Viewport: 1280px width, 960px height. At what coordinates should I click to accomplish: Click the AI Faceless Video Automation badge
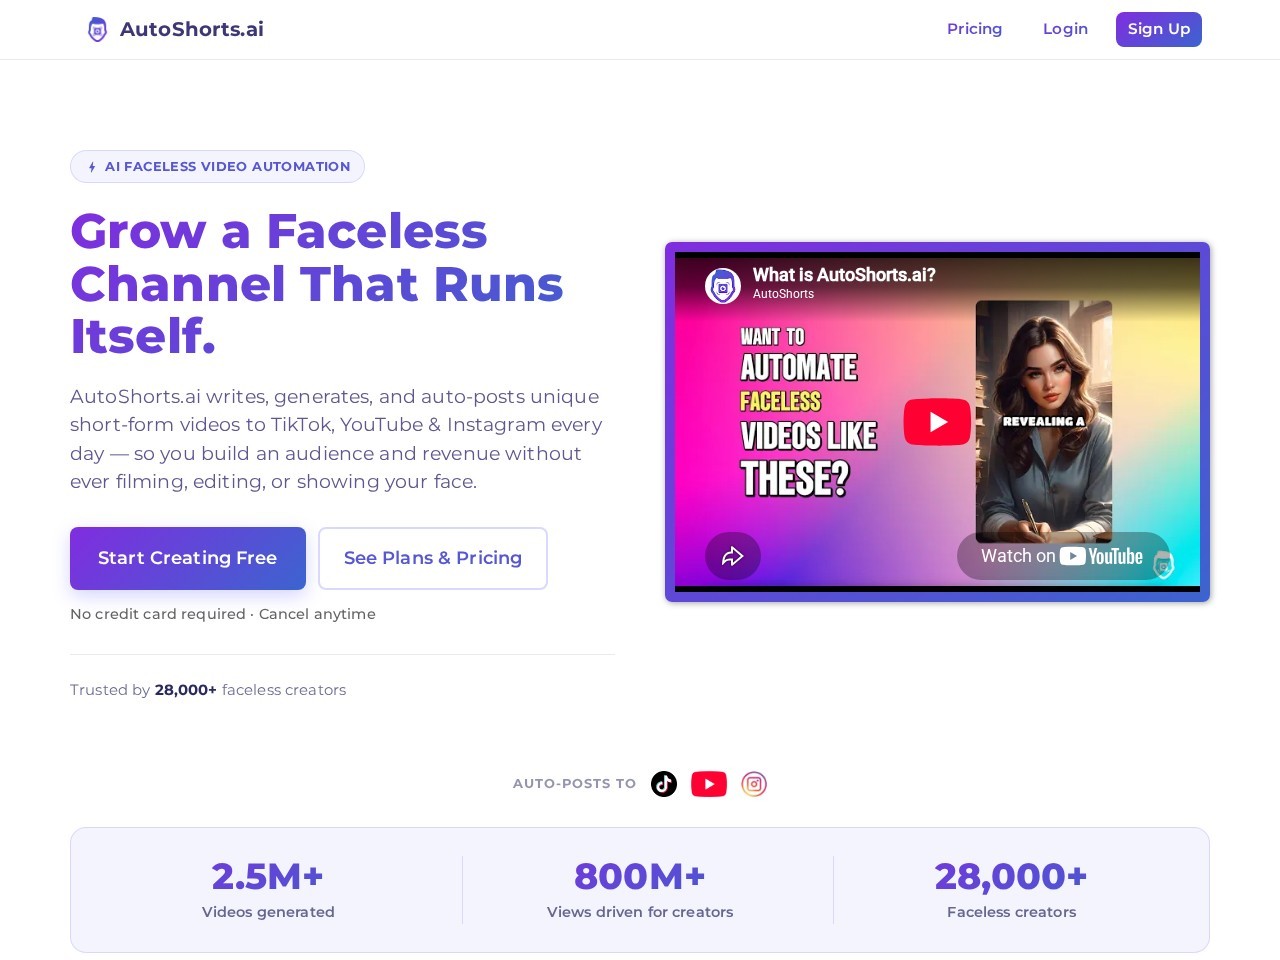click(217, 167)
